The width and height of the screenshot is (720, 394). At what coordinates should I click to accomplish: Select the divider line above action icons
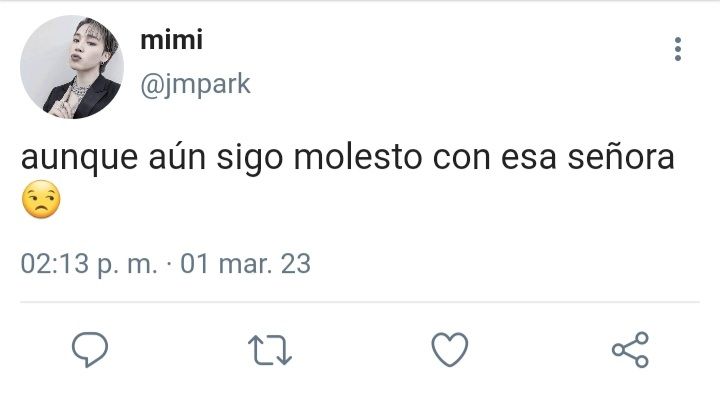(360, 302)
